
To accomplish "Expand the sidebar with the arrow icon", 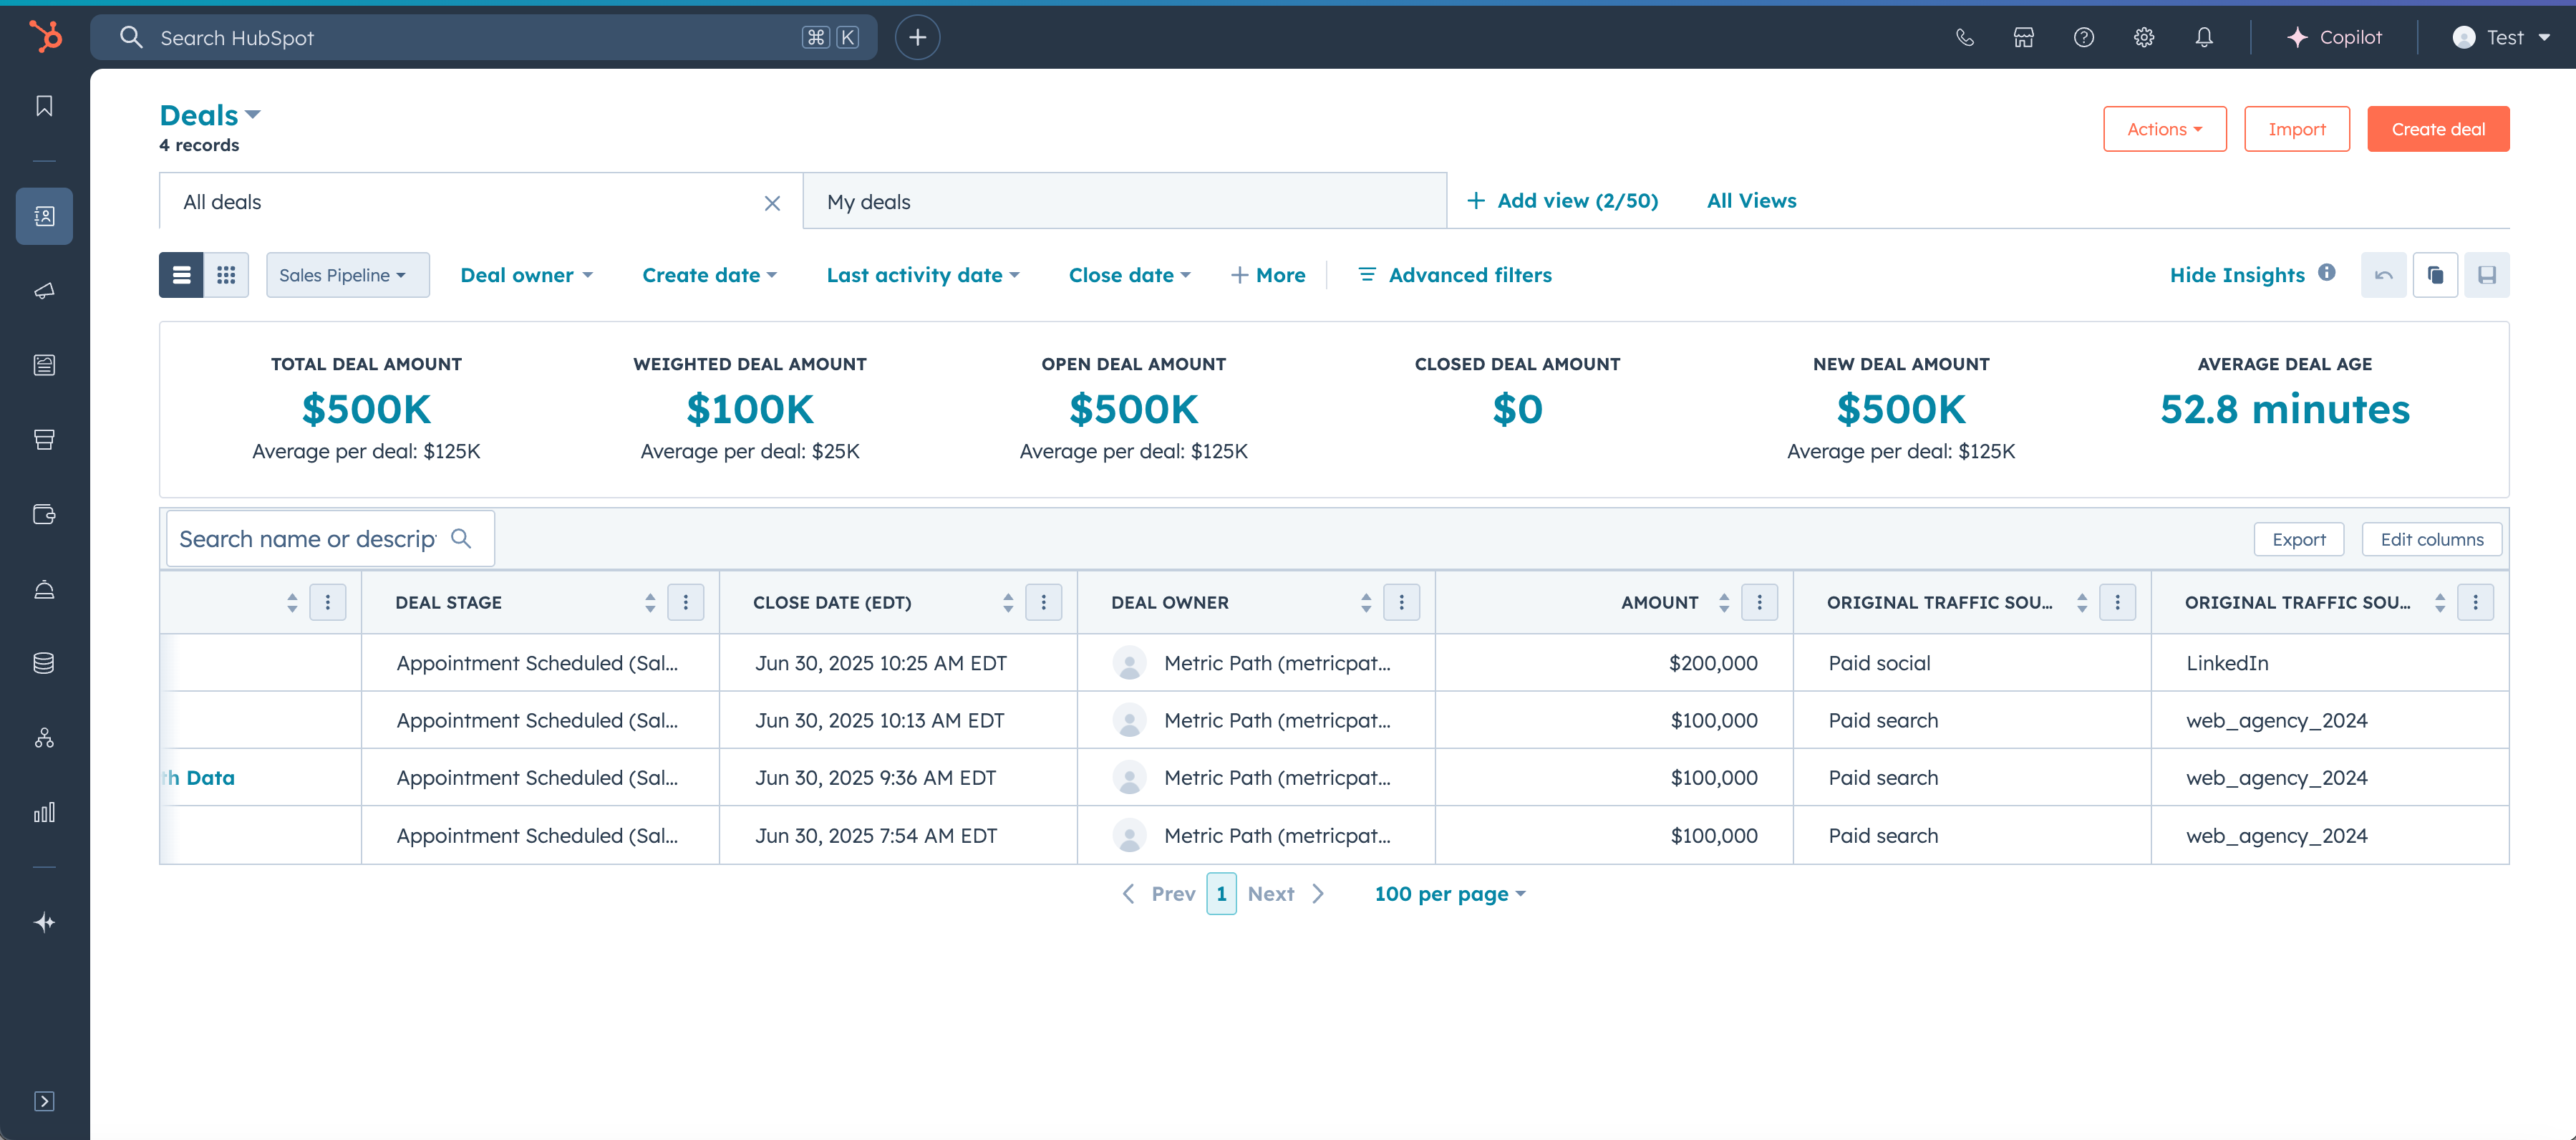I will click(44, 1101).
